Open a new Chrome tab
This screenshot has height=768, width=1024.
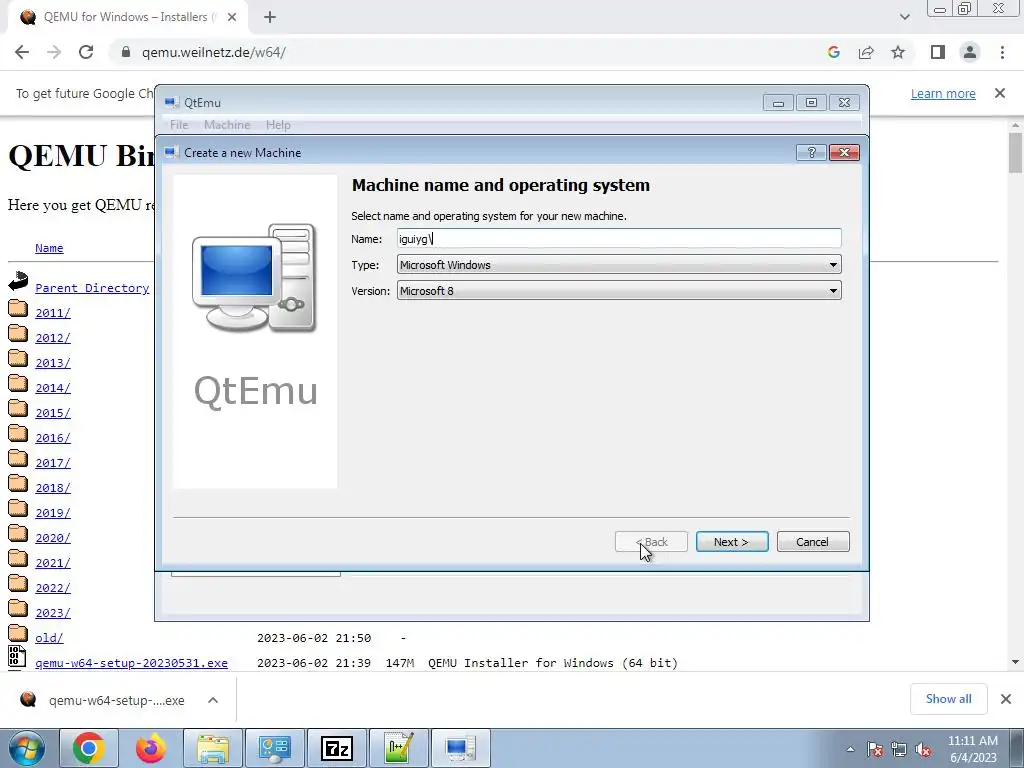270,17
